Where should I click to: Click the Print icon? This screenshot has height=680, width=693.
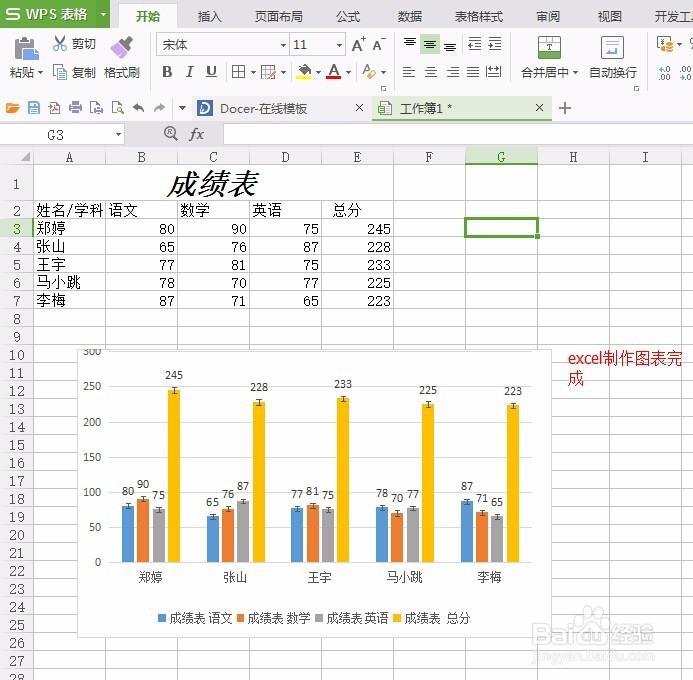(75, 108)
